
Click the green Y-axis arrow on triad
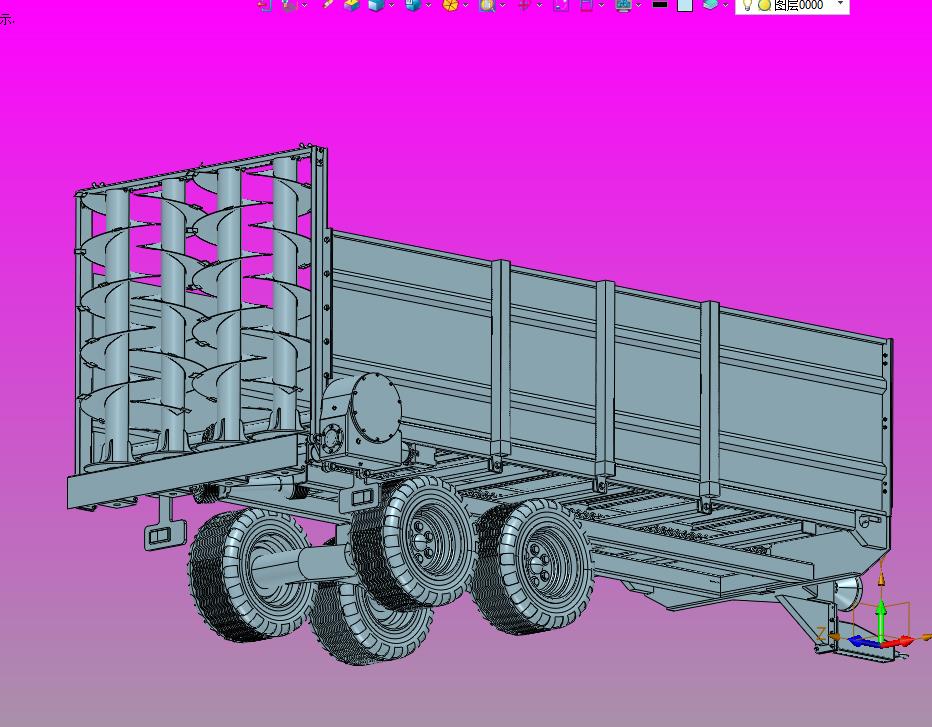(881, 619)
